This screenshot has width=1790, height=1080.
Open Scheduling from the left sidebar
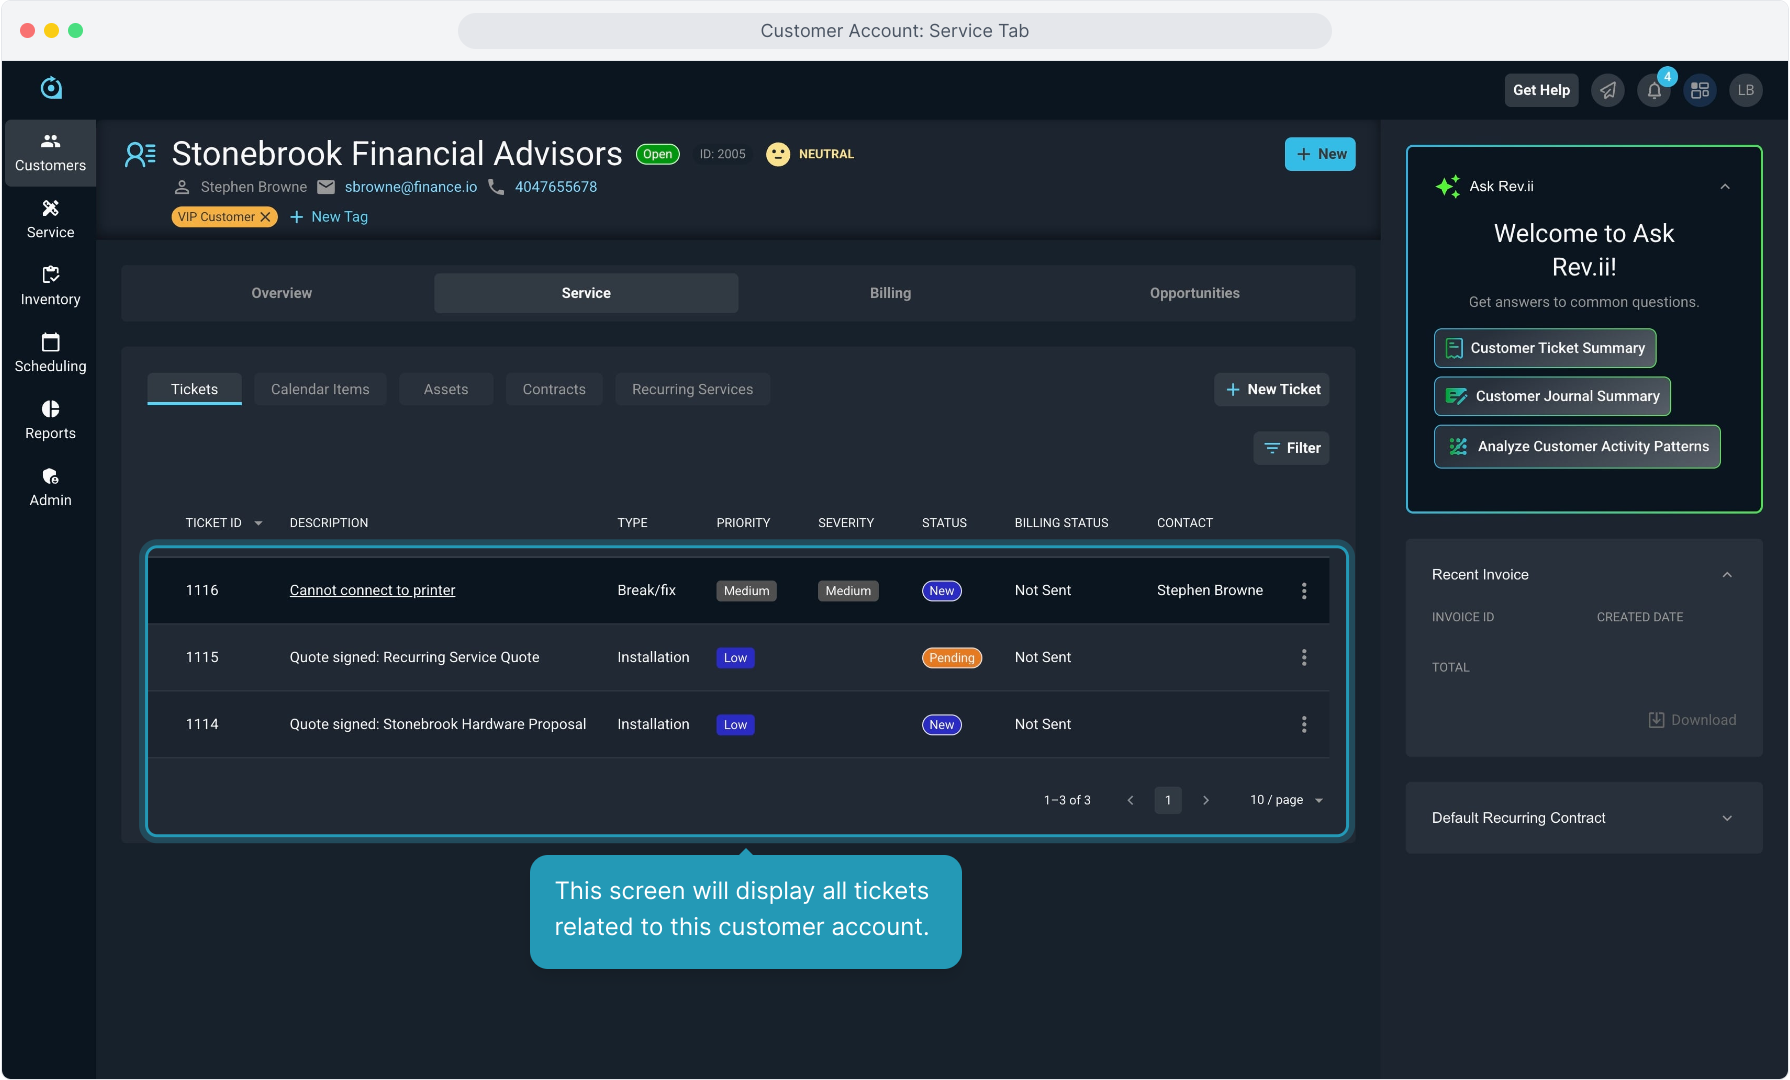(50, 353)
